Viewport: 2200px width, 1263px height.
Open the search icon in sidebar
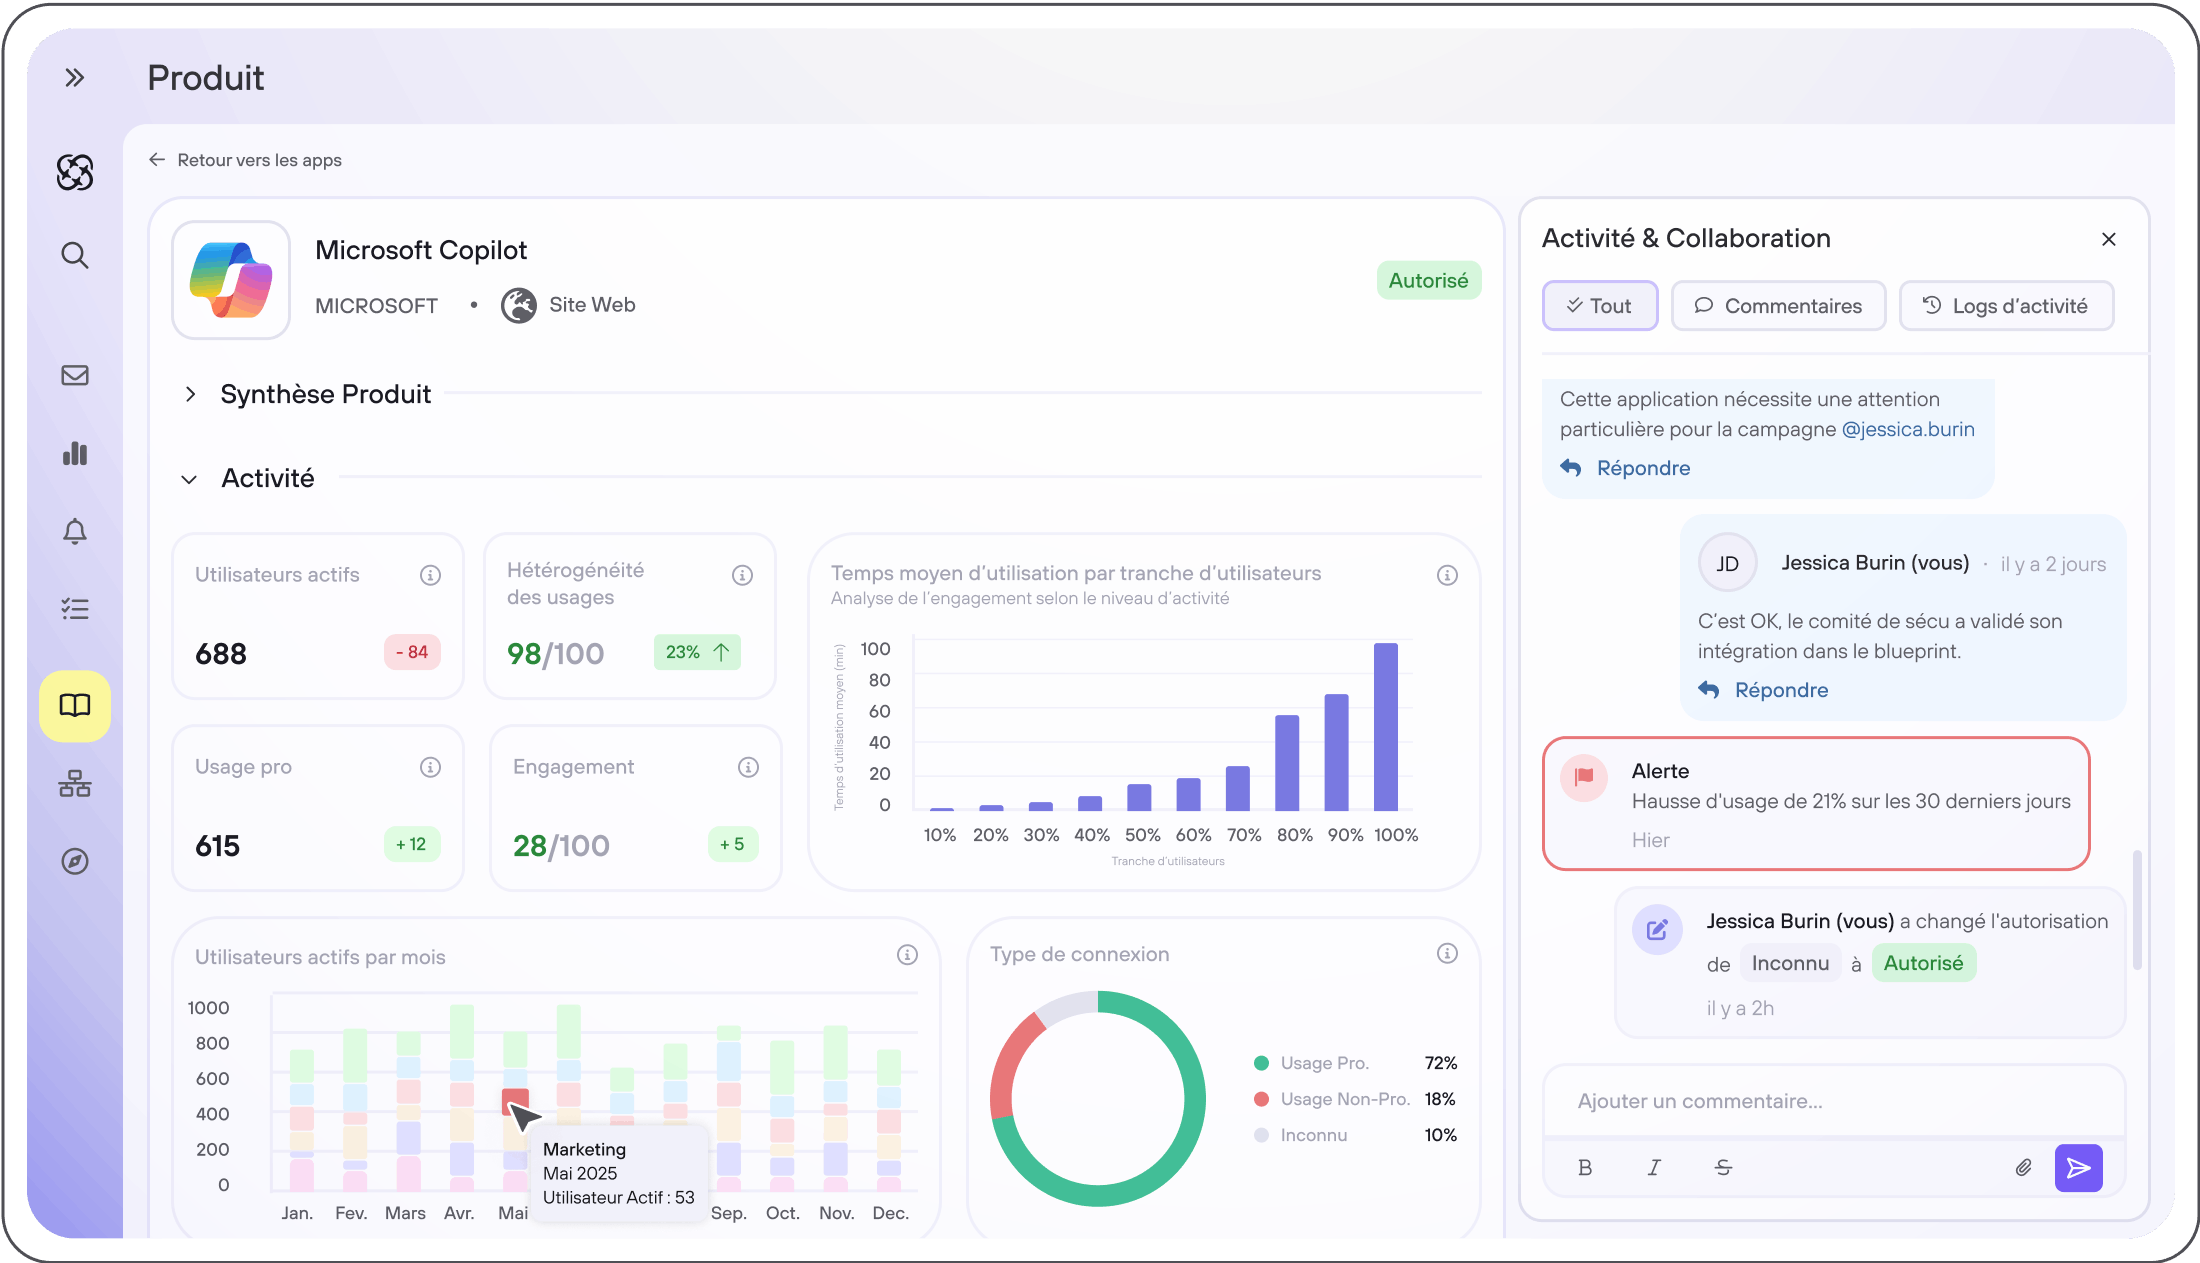pos(75,255)
